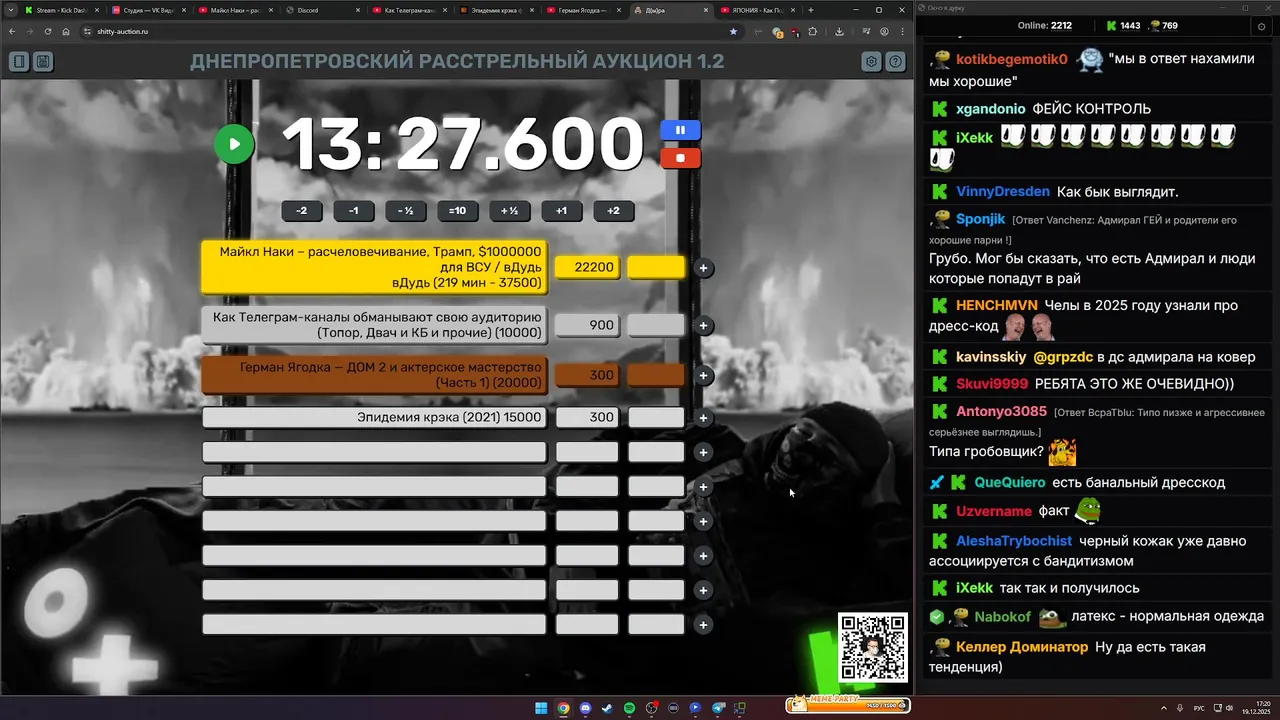
Task: Click username kotikbegemotik0 in chat
Action: [x=1012, y=59]
